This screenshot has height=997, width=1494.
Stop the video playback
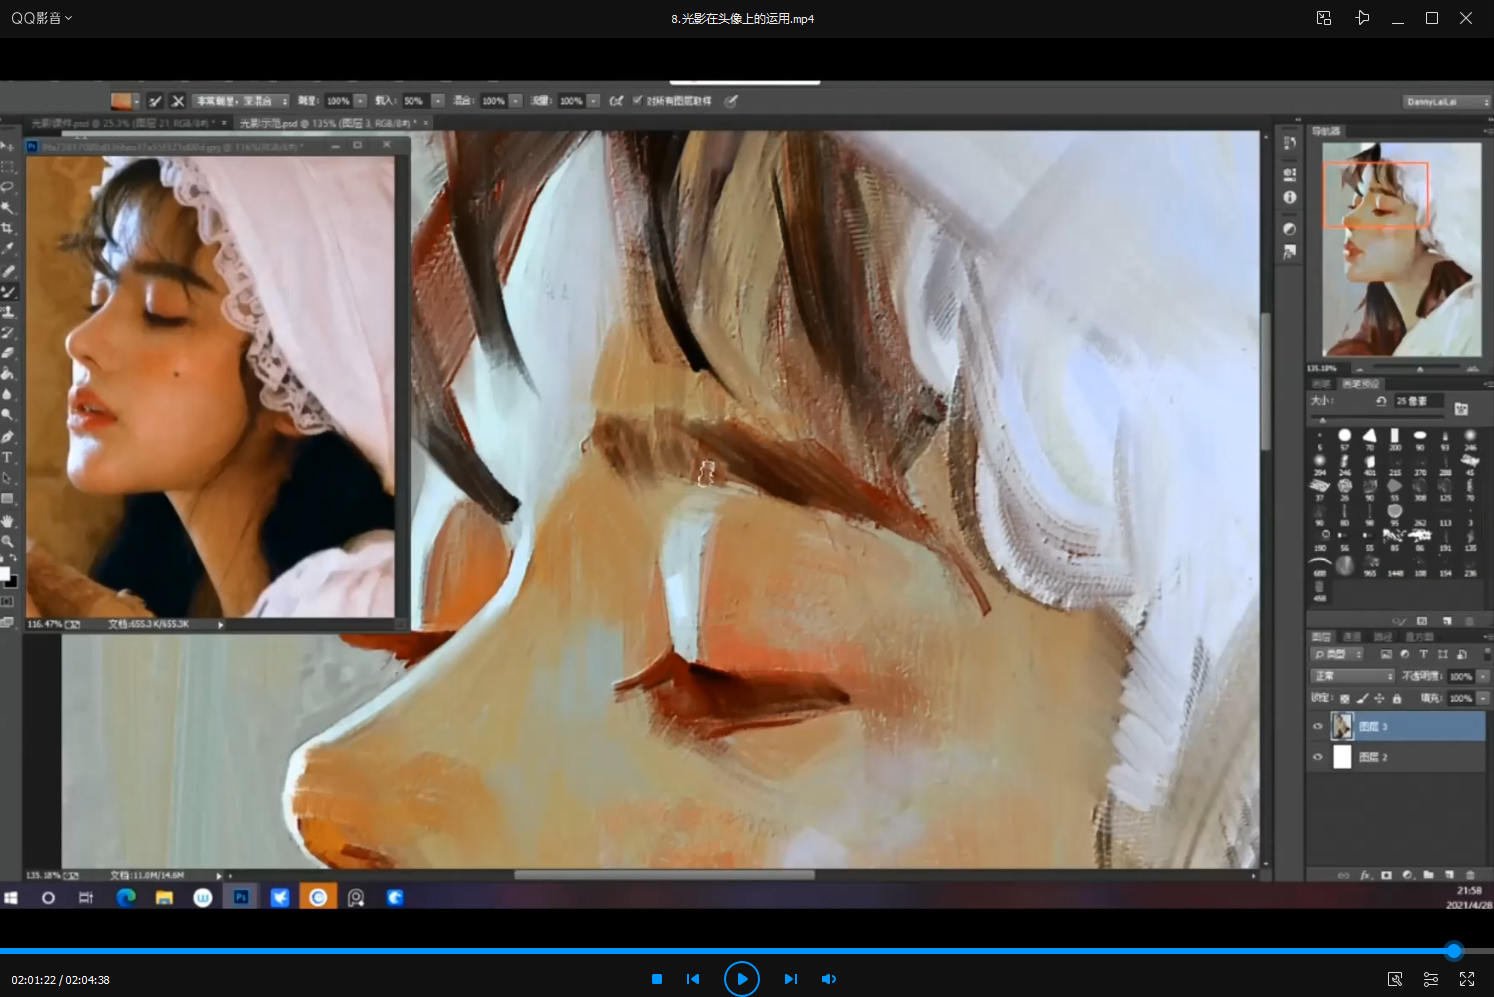coord(657,979)
